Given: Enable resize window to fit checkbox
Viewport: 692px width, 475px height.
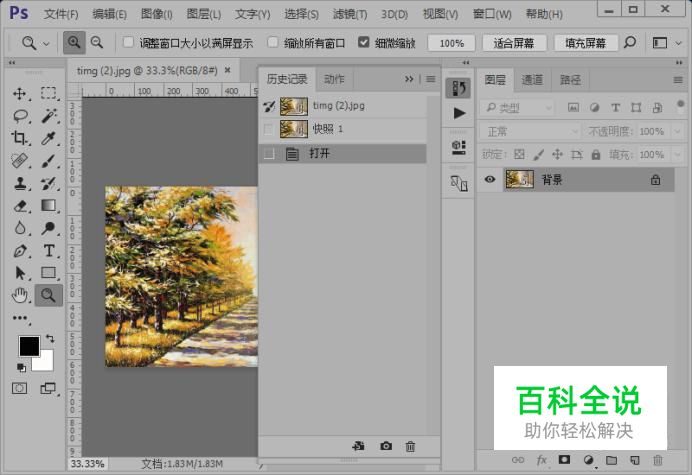Looking at the screenshot, I should tap(128, 42).
